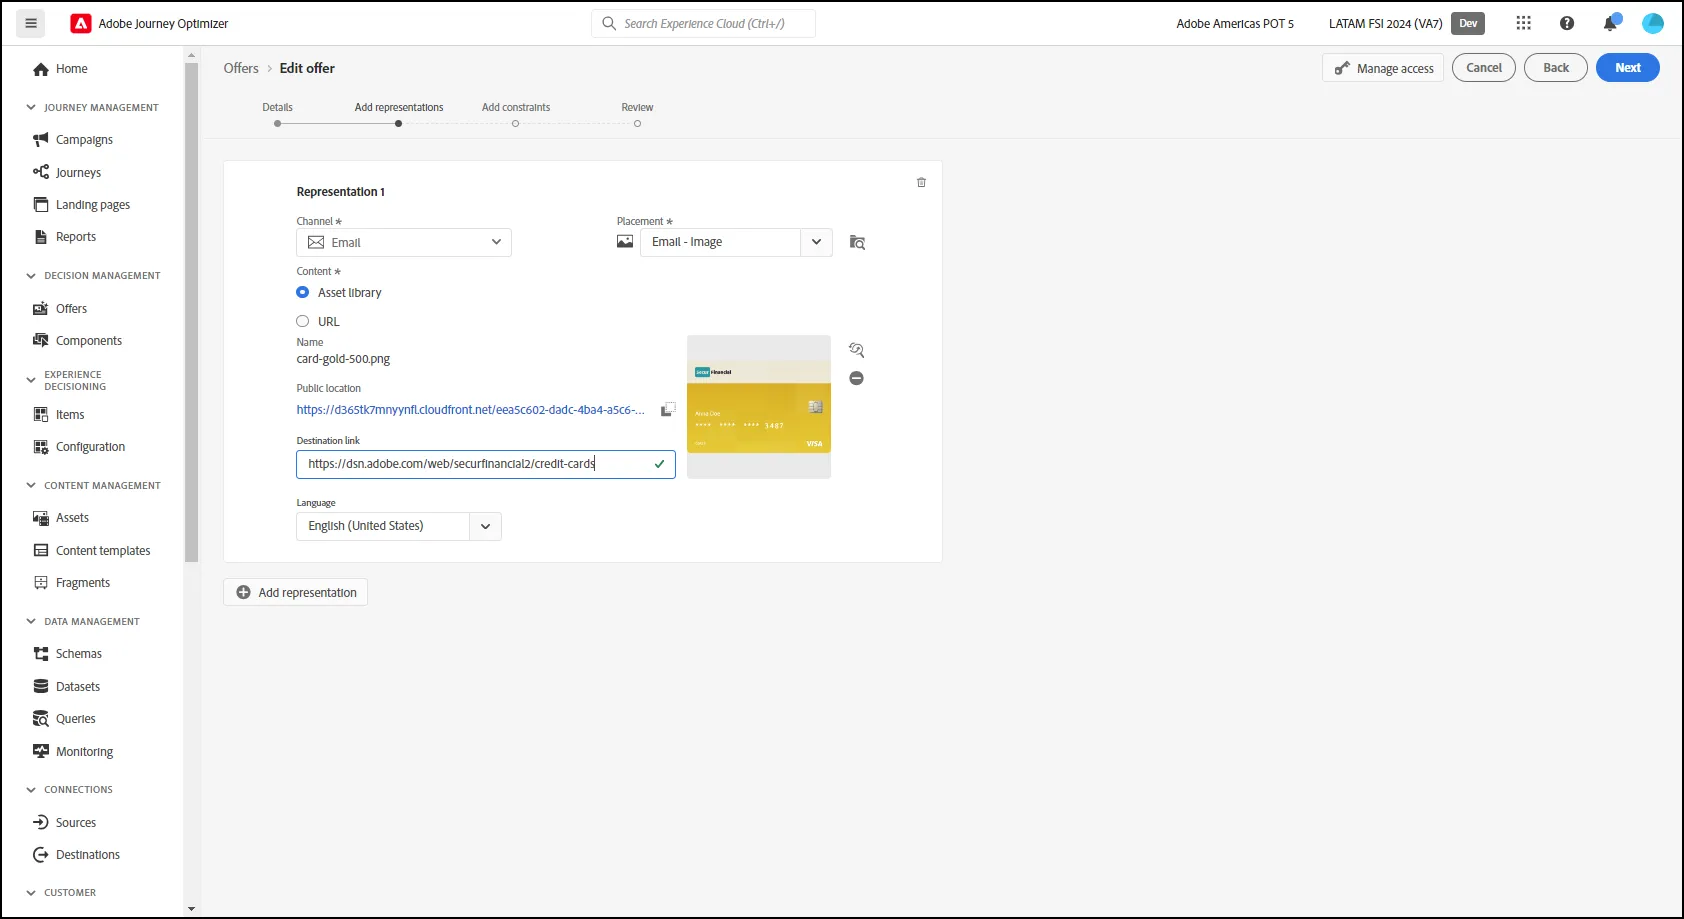Open the notifications bell icon
The width and height of the screenshot is (1684, 919).
pyautogui.click(x=1610, y=23)
